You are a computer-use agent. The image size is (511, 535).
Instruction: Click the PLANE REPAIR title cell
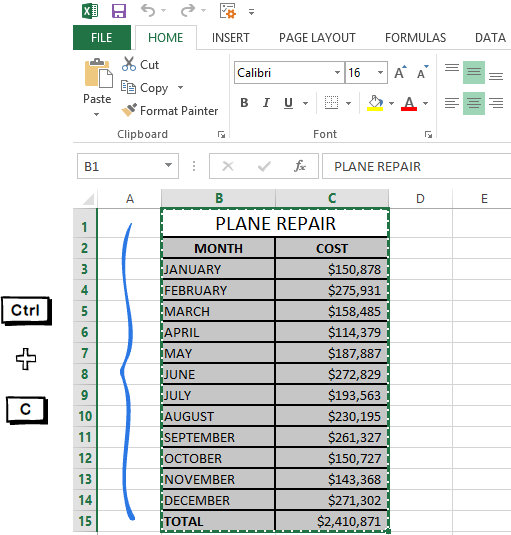(275, 223)
